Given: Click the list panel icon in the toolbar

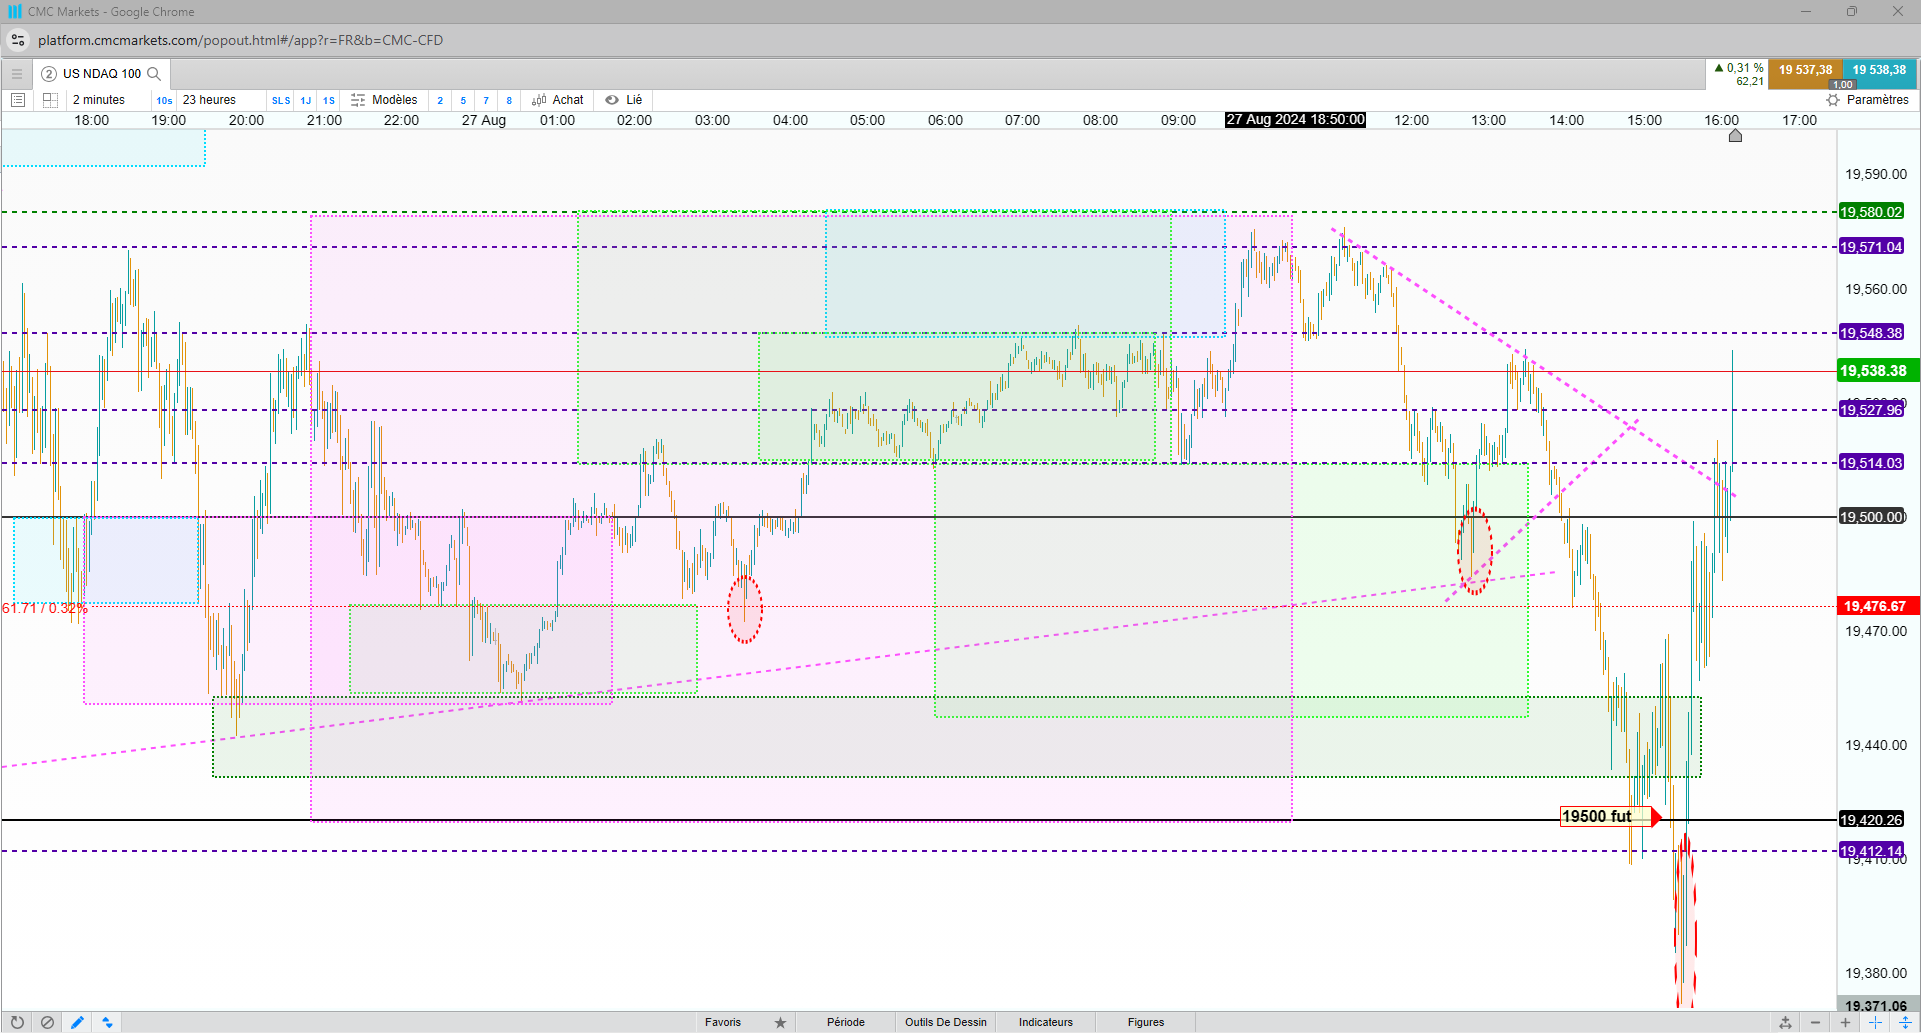Looking at the screenshot, I should click(18, 100).
